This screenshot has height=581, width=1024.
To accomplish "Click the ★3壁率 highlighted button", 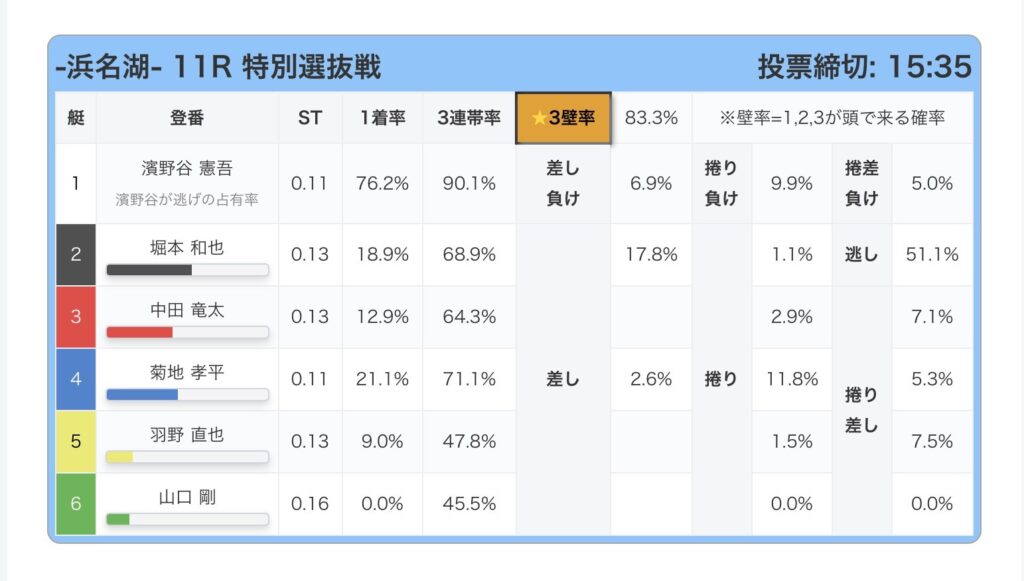I will [x=563, y=118].
